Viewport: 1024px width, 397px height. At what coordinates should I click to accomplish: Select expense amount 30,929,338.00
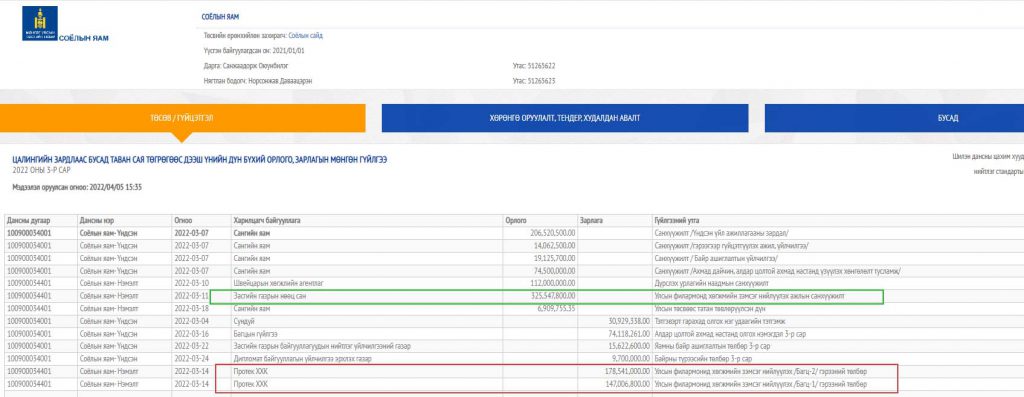coord(628,321)
